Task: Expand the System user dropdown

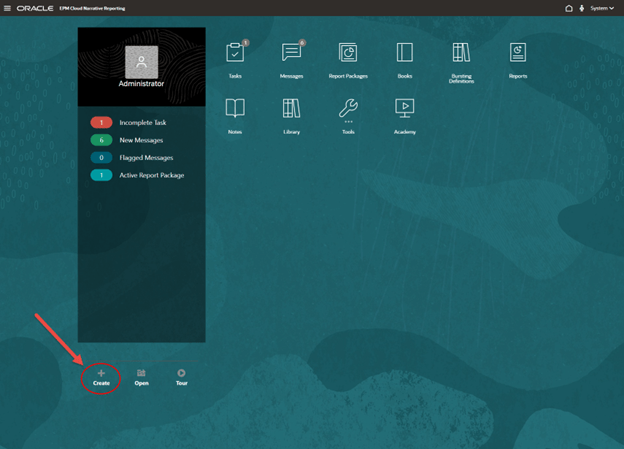Action: click(x=602, y=8)
